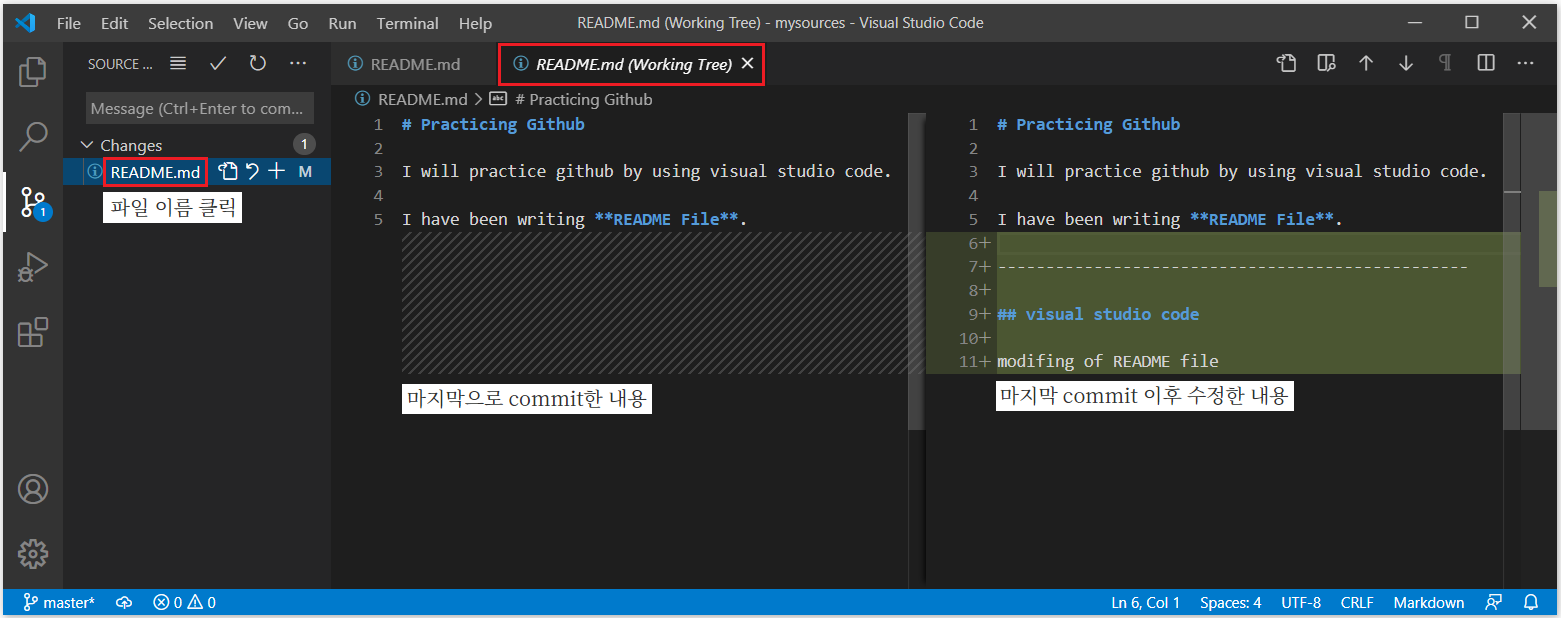1561x618 pixels.
Task: Click Markdown language mode
Action: (x=1428, y=602)
